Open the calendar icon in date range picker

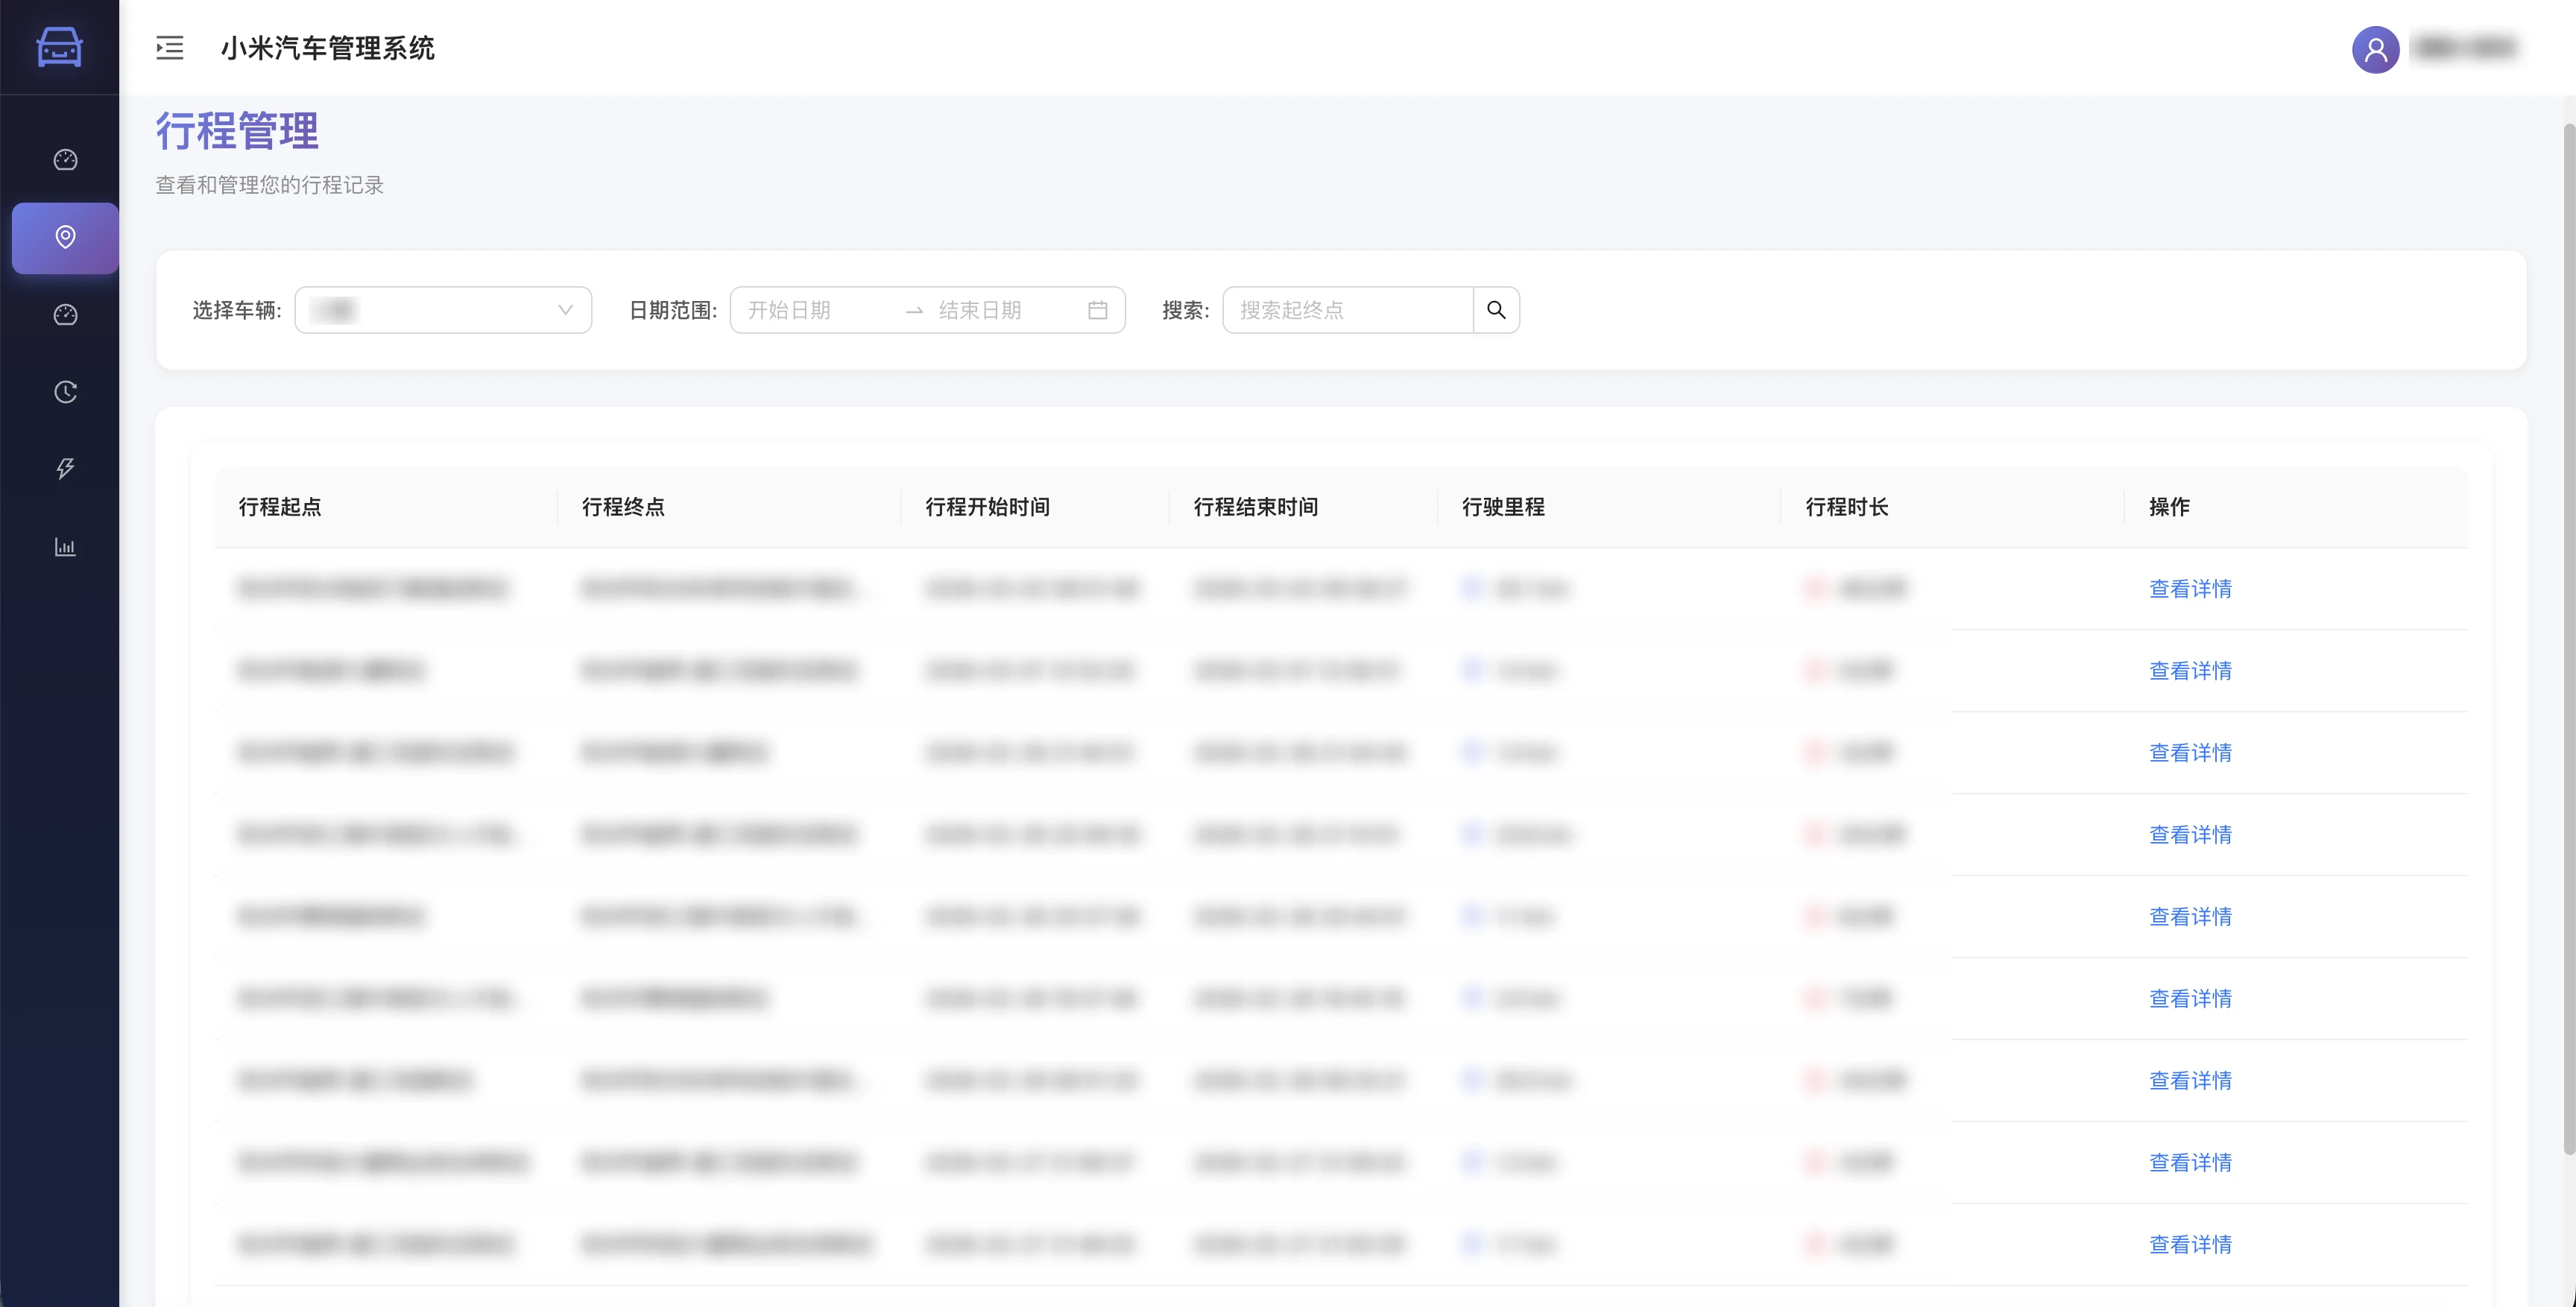(x=1097, y=310)
